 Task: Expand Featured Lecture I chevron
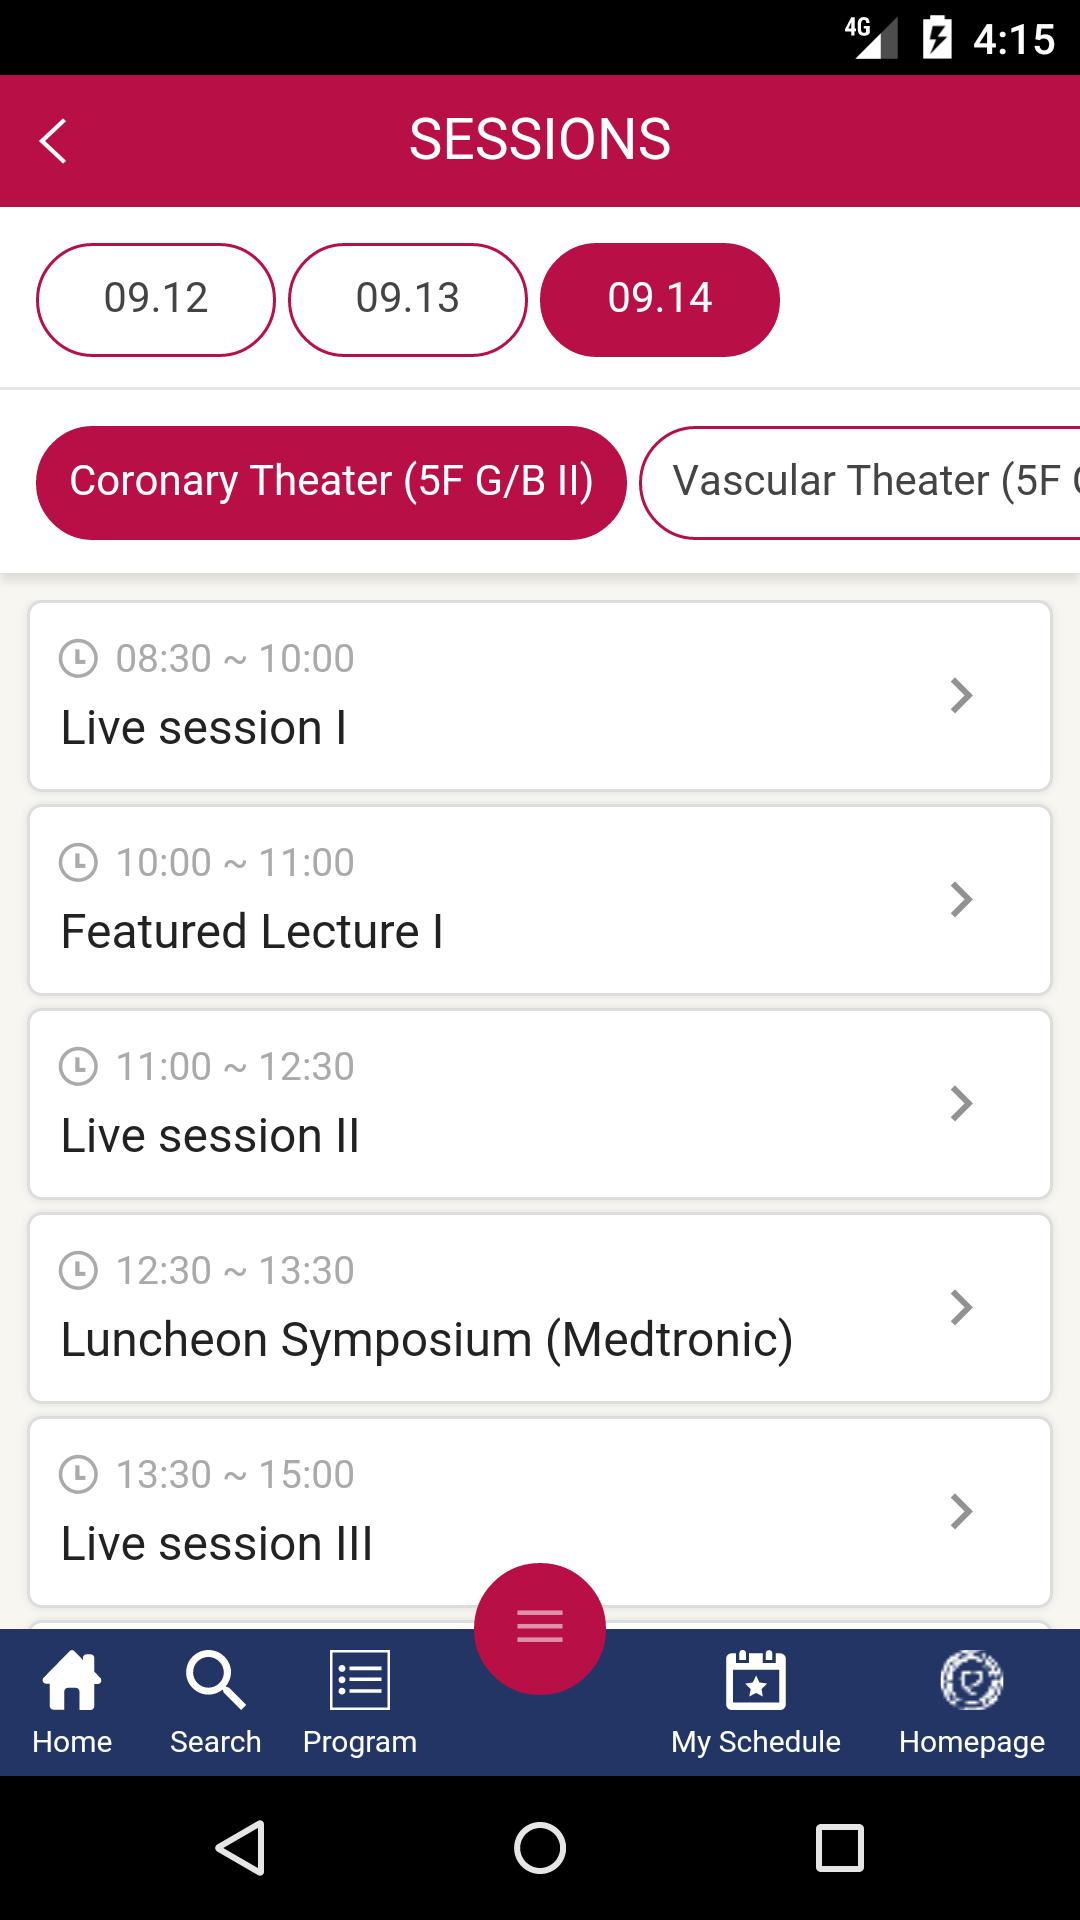point(961,900)
